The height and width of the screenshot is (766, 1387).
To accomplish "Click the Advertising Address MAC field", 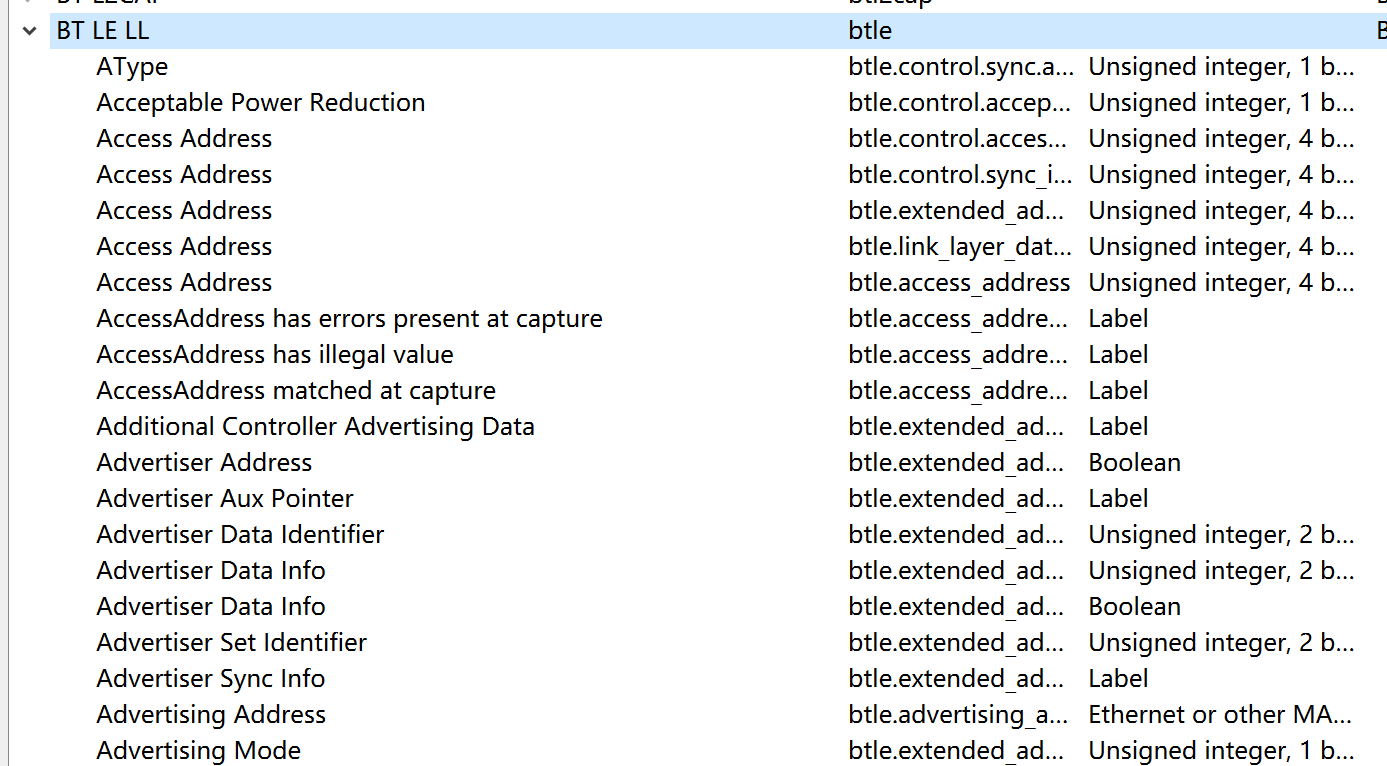I will pos(210,714).
